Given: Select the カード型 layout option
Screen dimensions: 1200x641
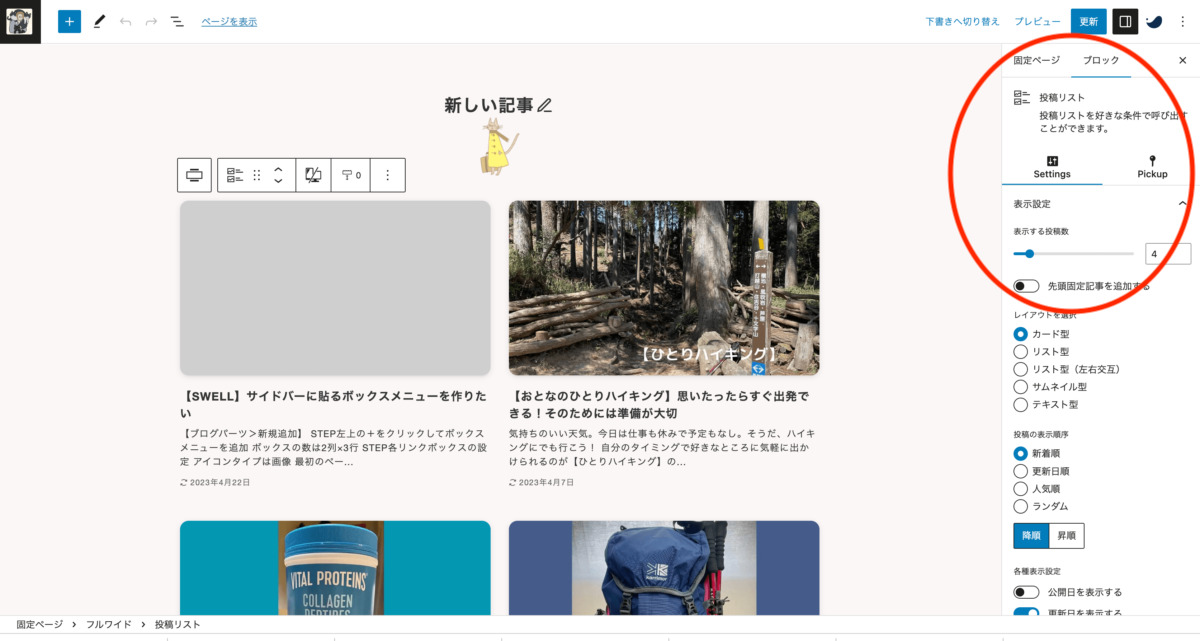Looking at the screenshot, I should [x=1020, y=334].
